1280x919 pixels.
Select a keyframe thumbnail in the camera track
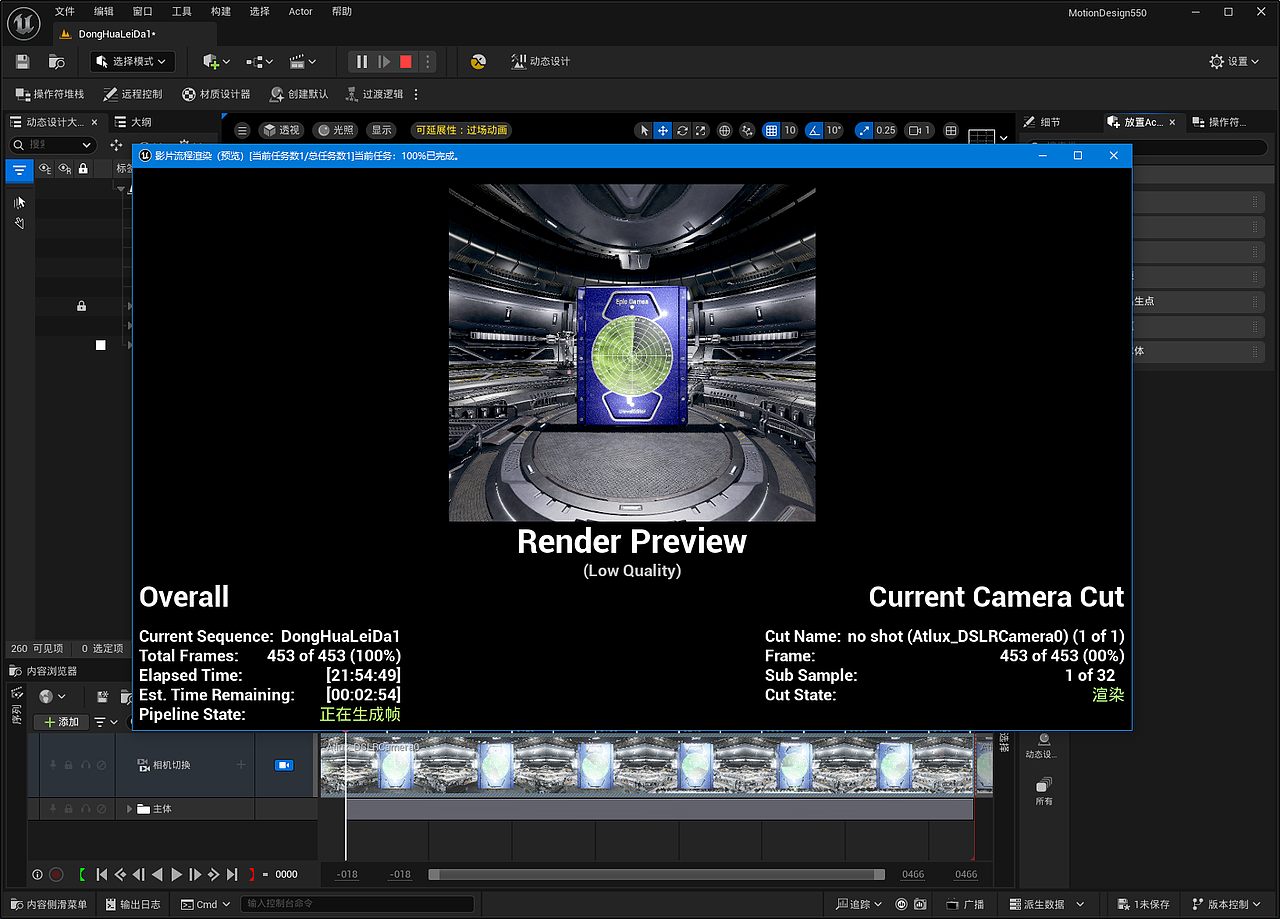click(394, 763)
